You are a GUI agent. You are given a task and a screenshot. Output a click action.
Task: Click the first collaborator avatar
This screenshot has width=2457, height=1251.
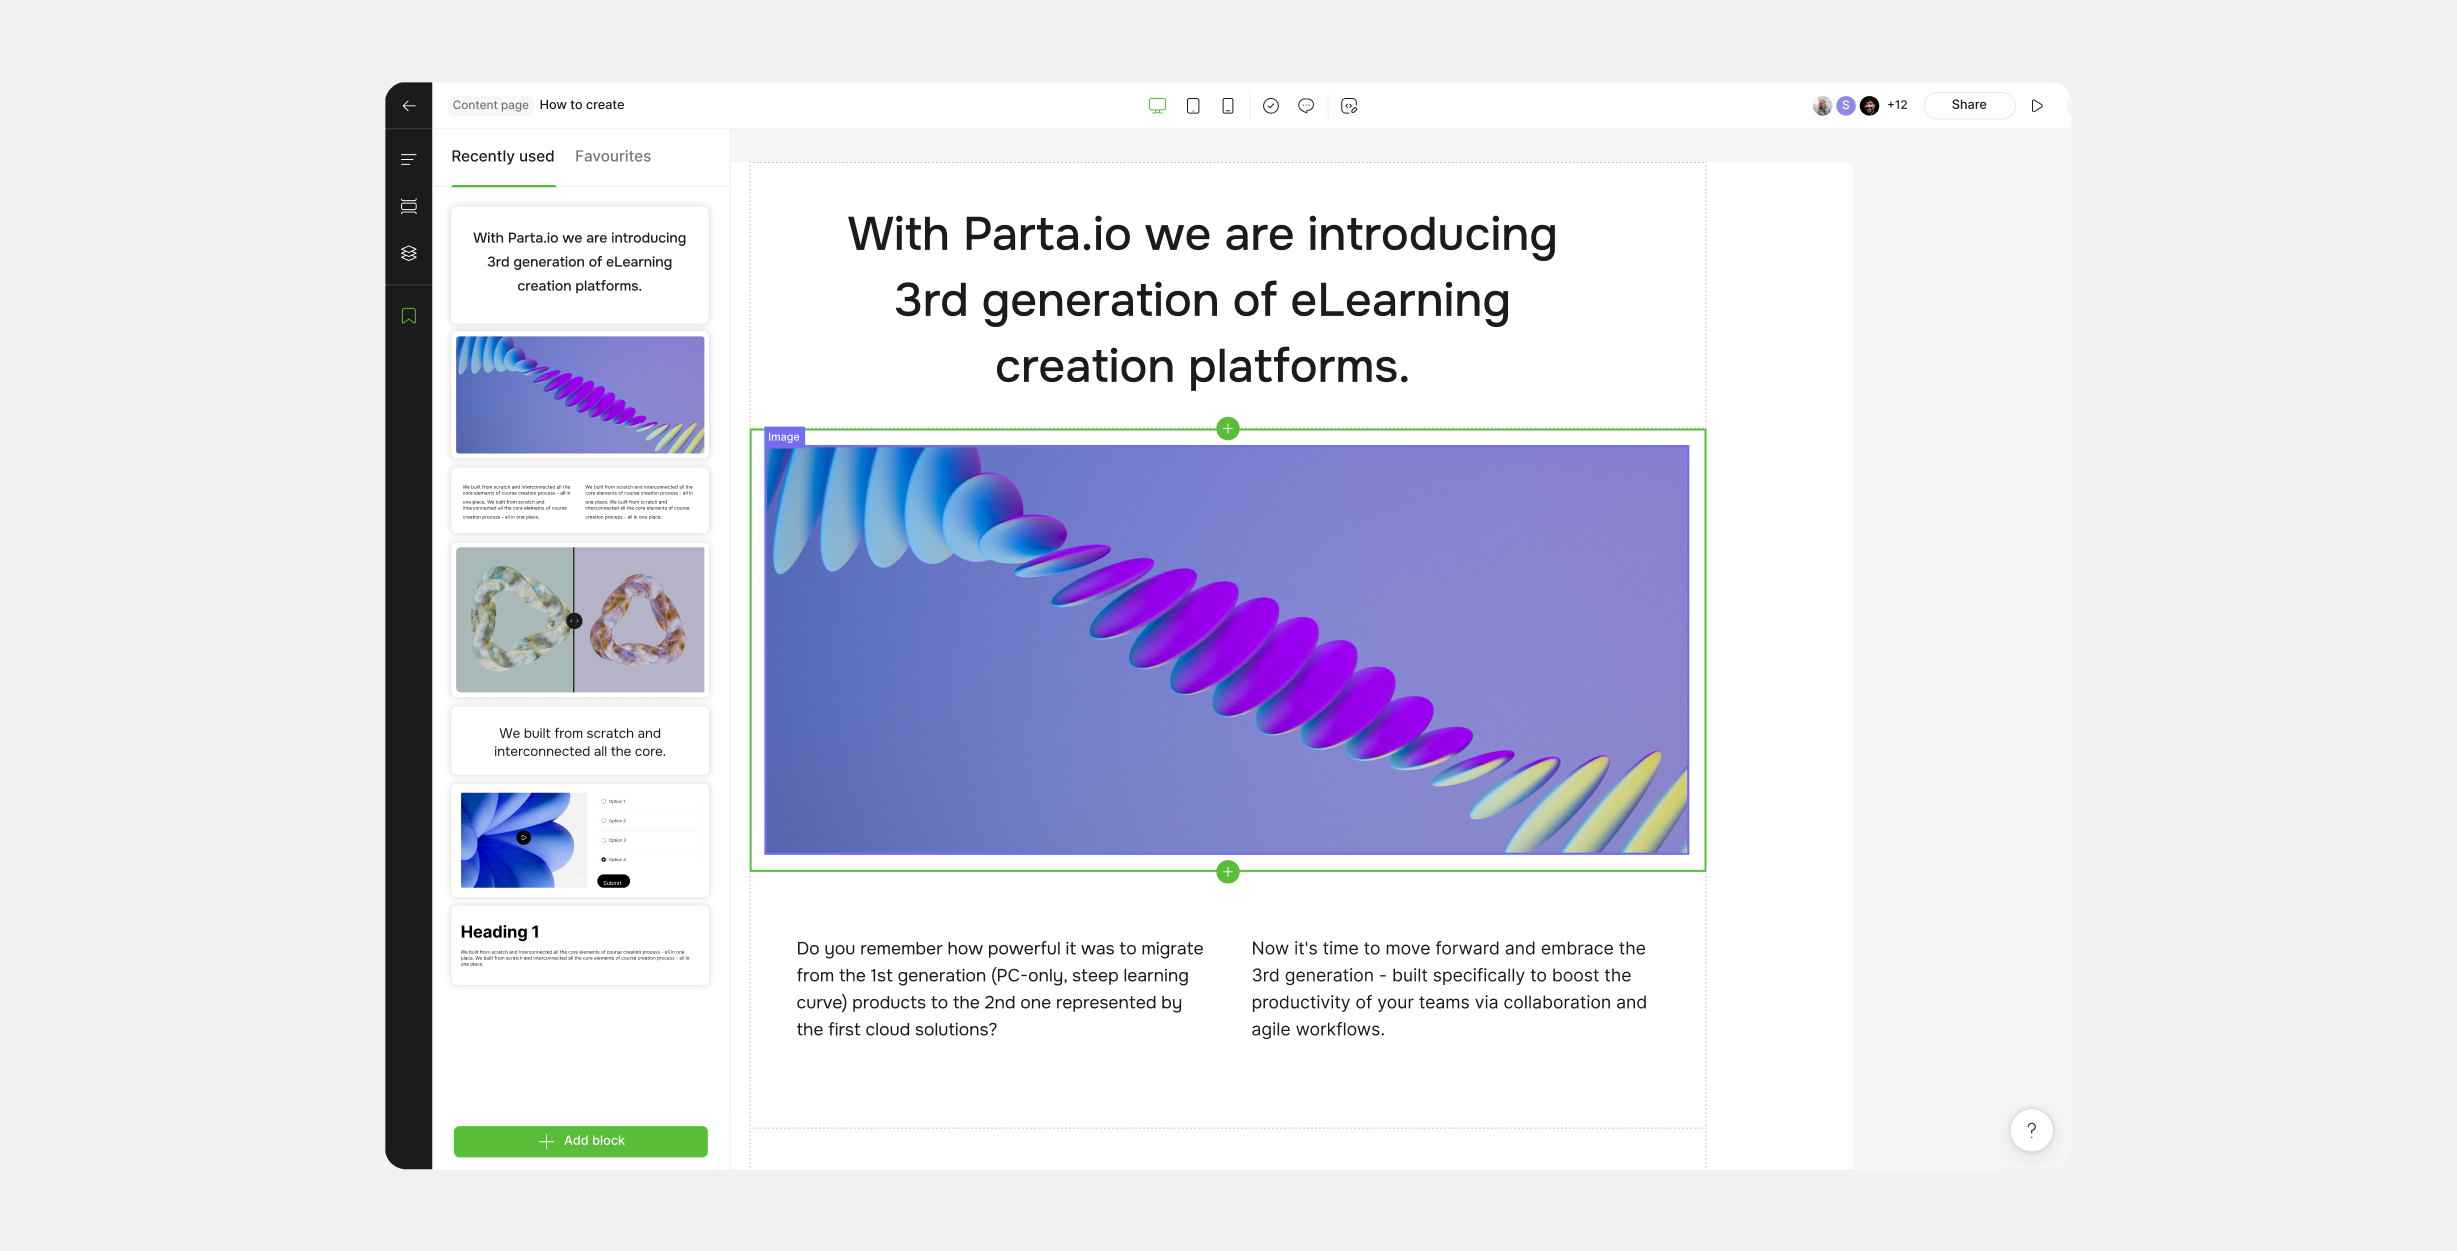point(1822,106)
